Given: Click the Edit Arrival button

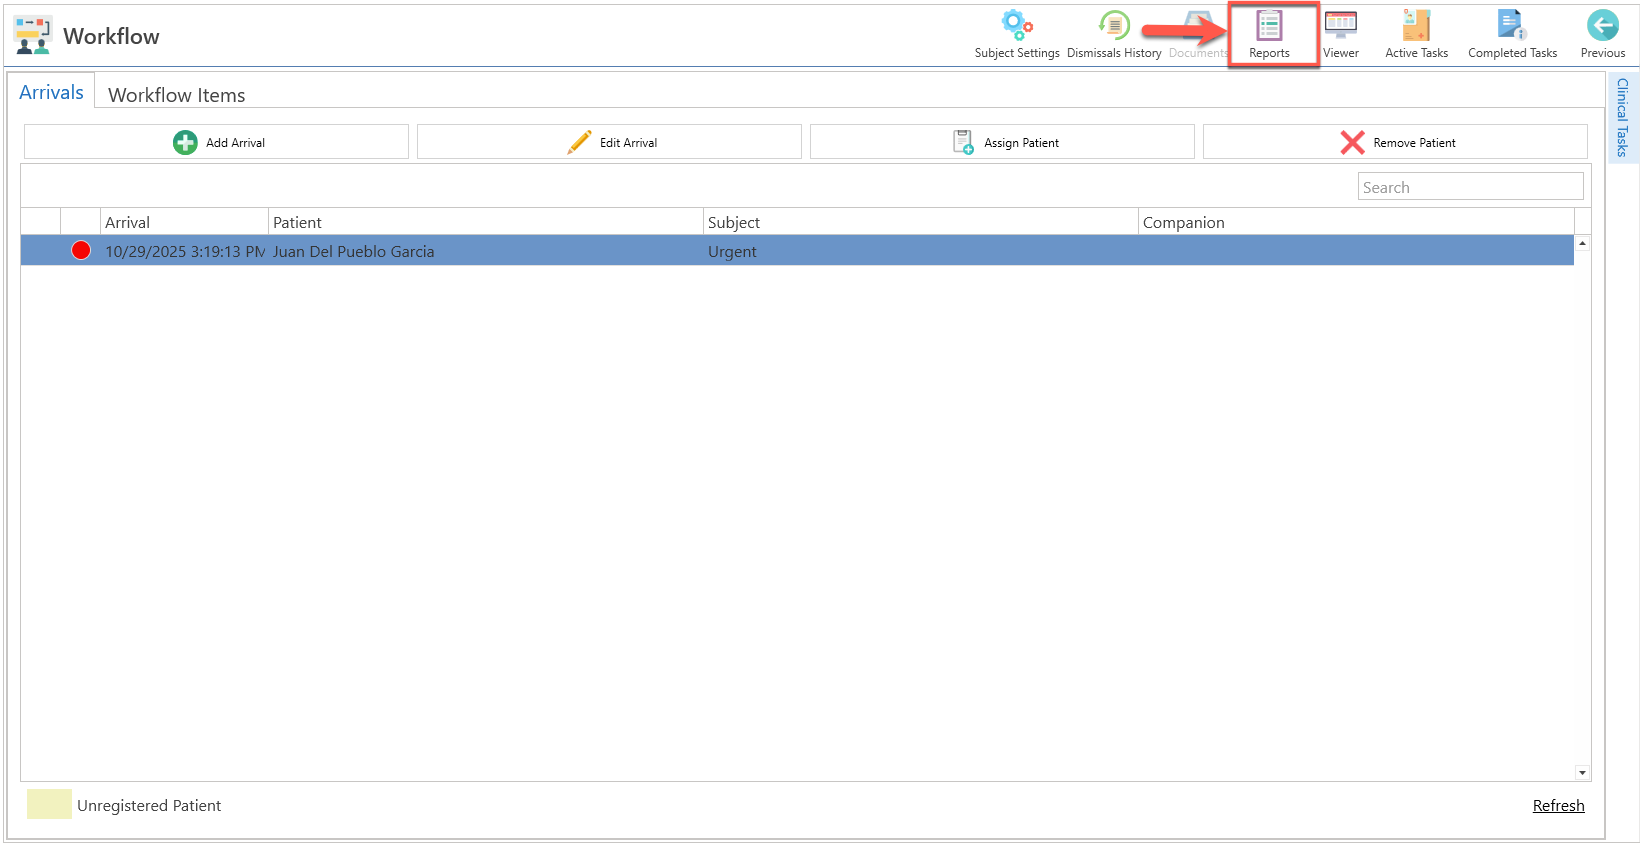Looking at the screenshot, I should point(609,142).
